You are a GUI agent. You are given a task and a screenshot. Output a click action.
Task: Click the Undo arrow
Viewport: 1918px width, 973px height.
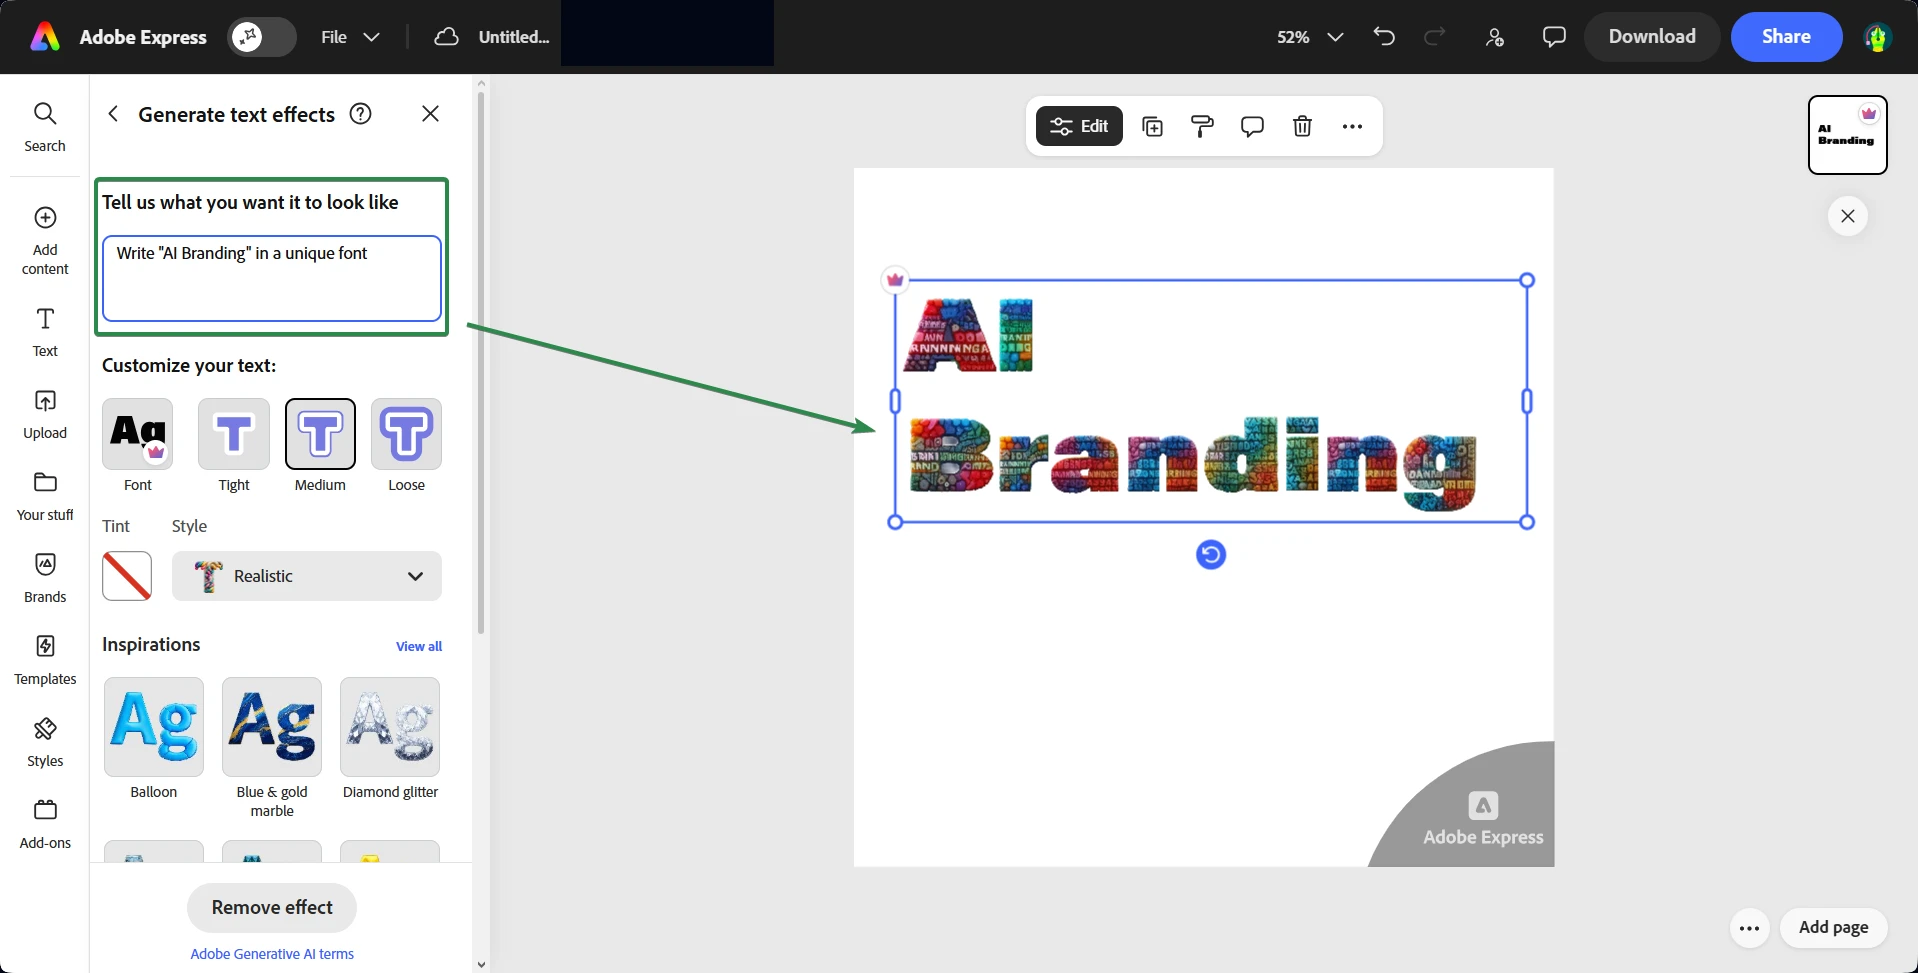pos(1384,37)
